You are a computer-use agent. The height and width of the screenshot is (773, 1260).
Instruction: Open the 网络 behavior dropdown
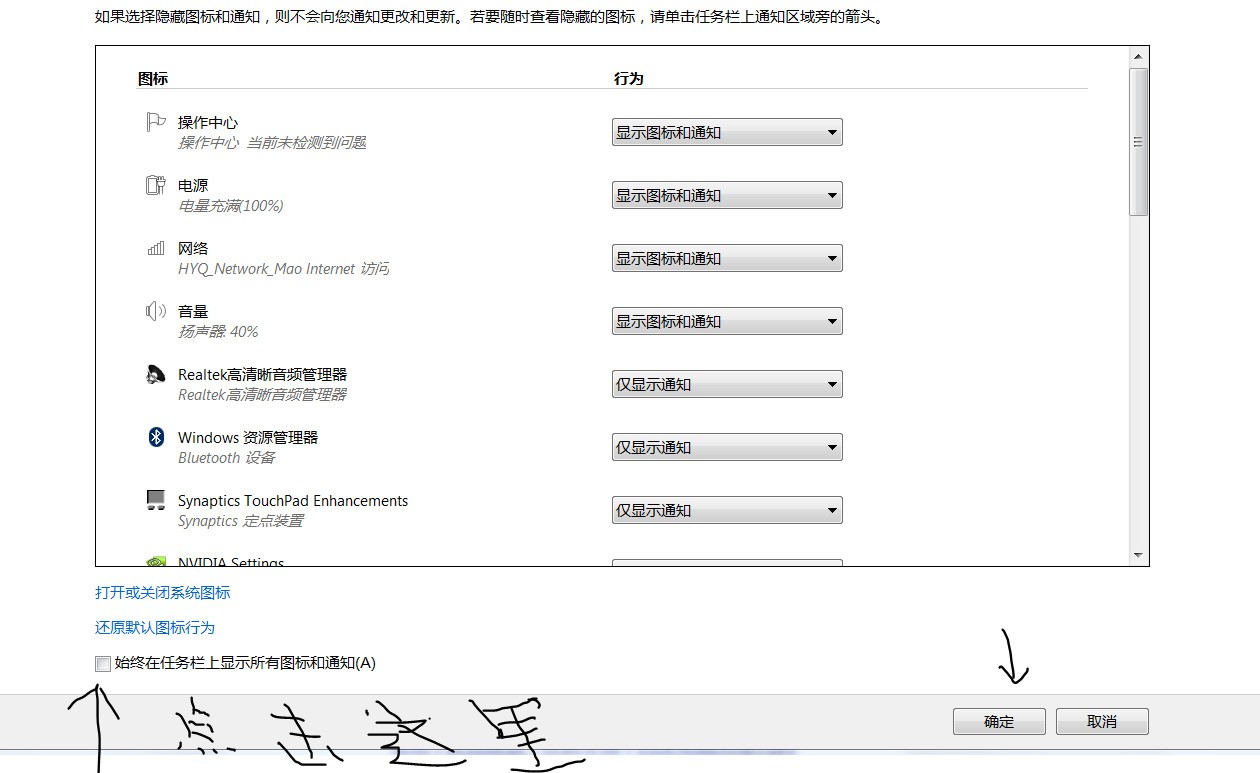click(x=727, y=258)
